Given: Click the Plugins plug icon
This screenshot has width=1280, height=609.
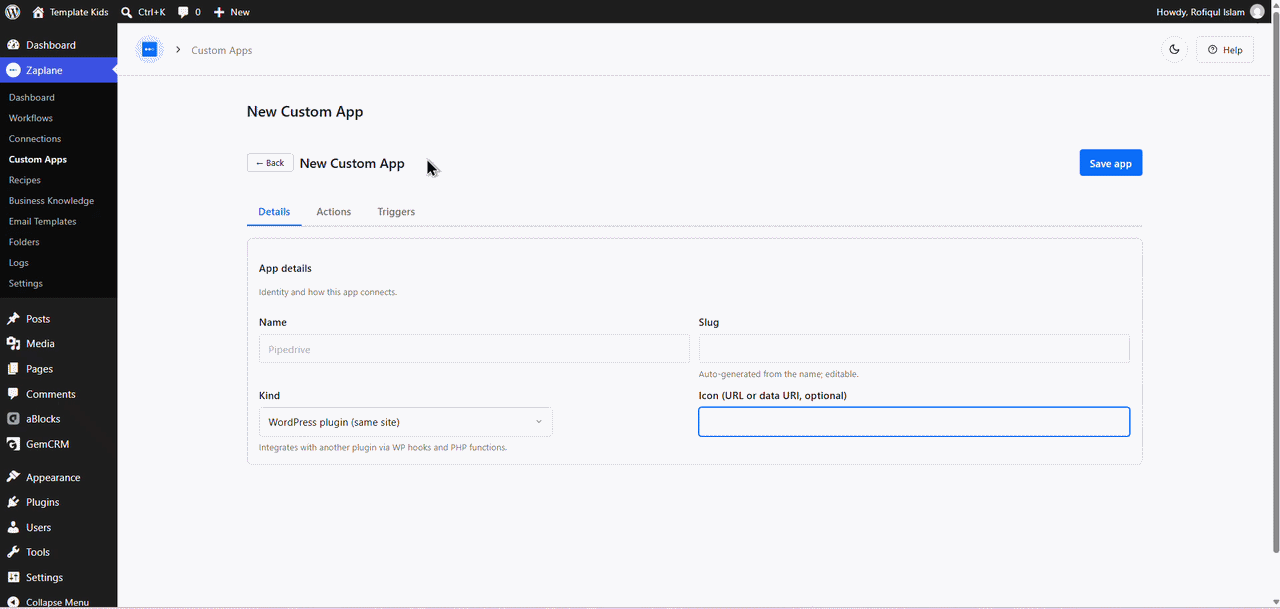Looking at the screenshot, I should (13, 502).
